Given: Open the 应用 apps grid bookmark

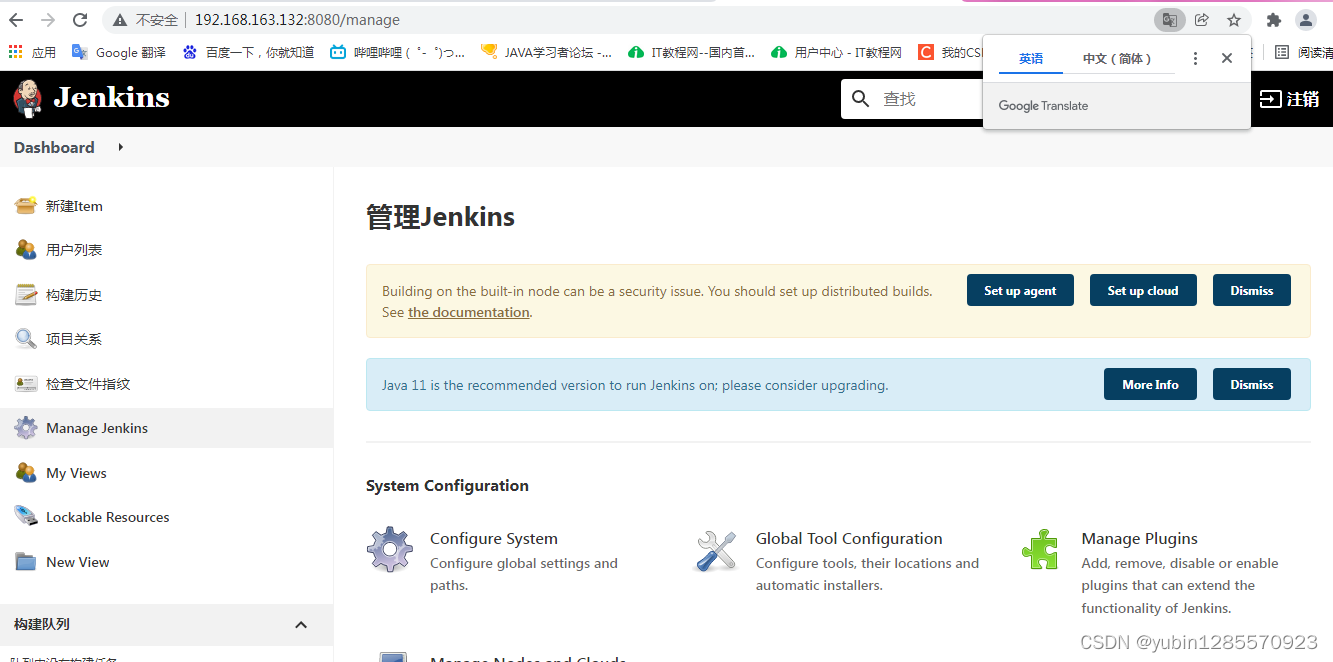Looking at the screenshot, I should pyautogui.click(x=32, y=52).
